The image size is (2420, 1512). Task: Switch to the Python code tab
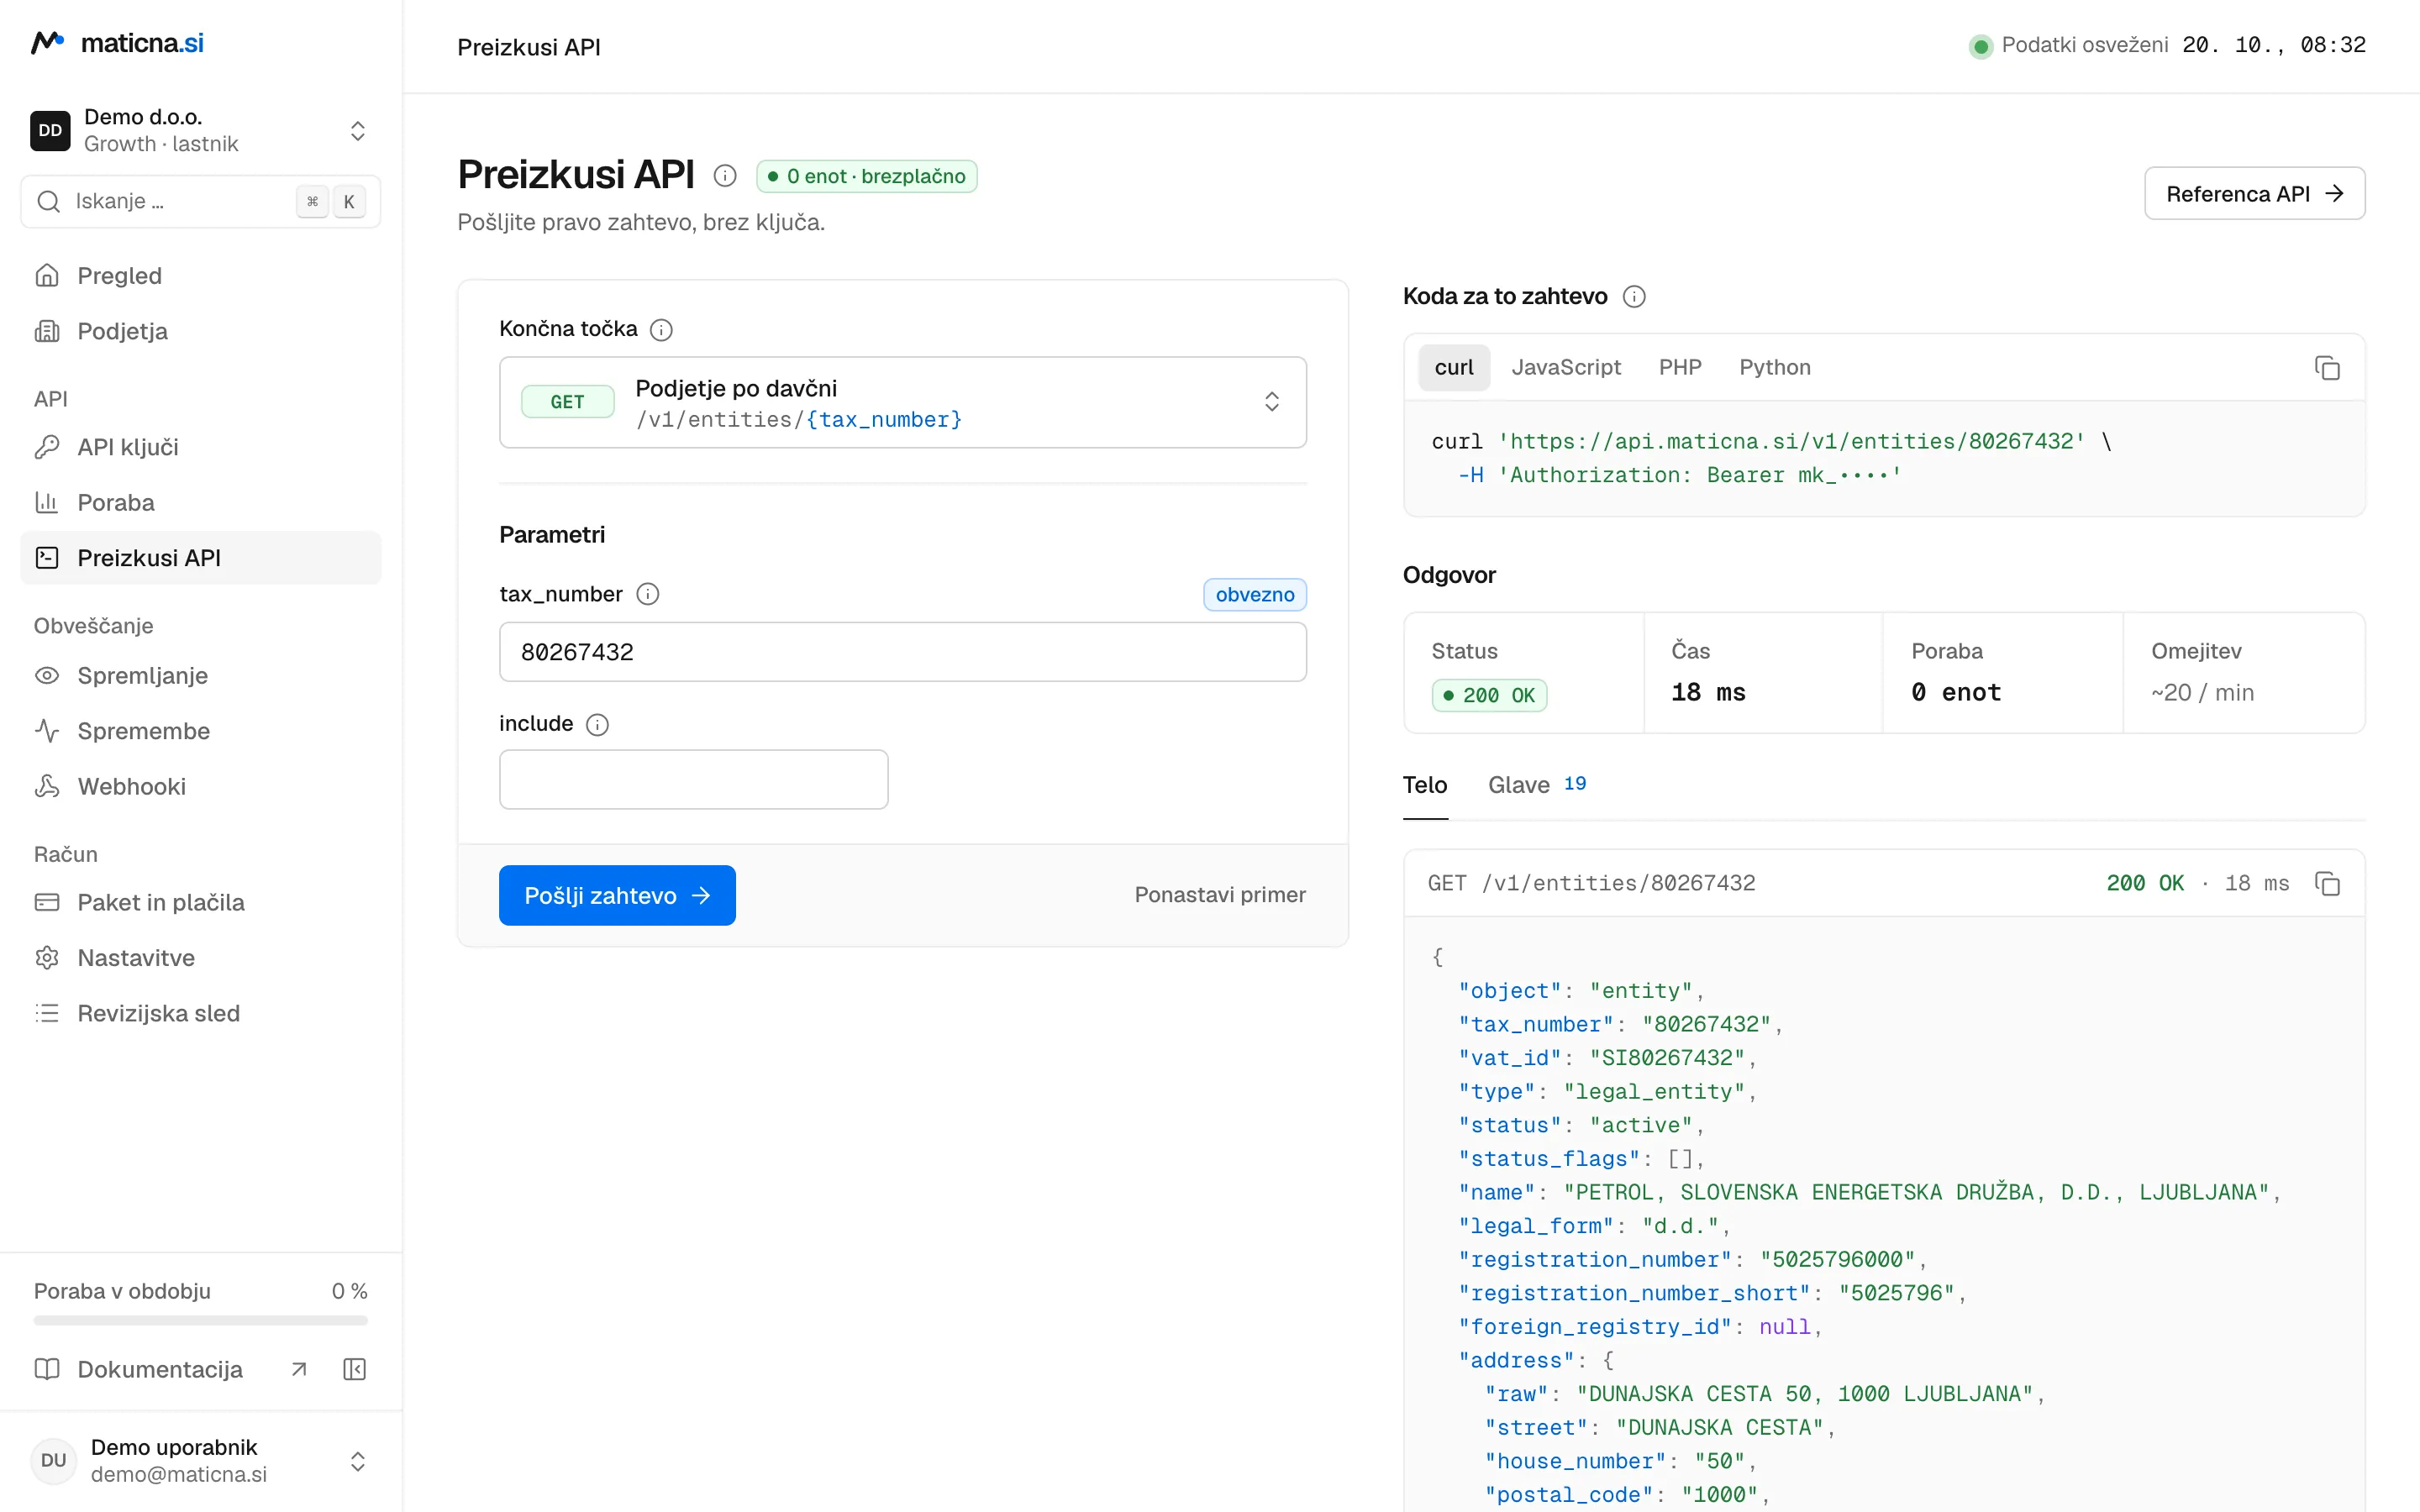click(x=1775, y=367)
